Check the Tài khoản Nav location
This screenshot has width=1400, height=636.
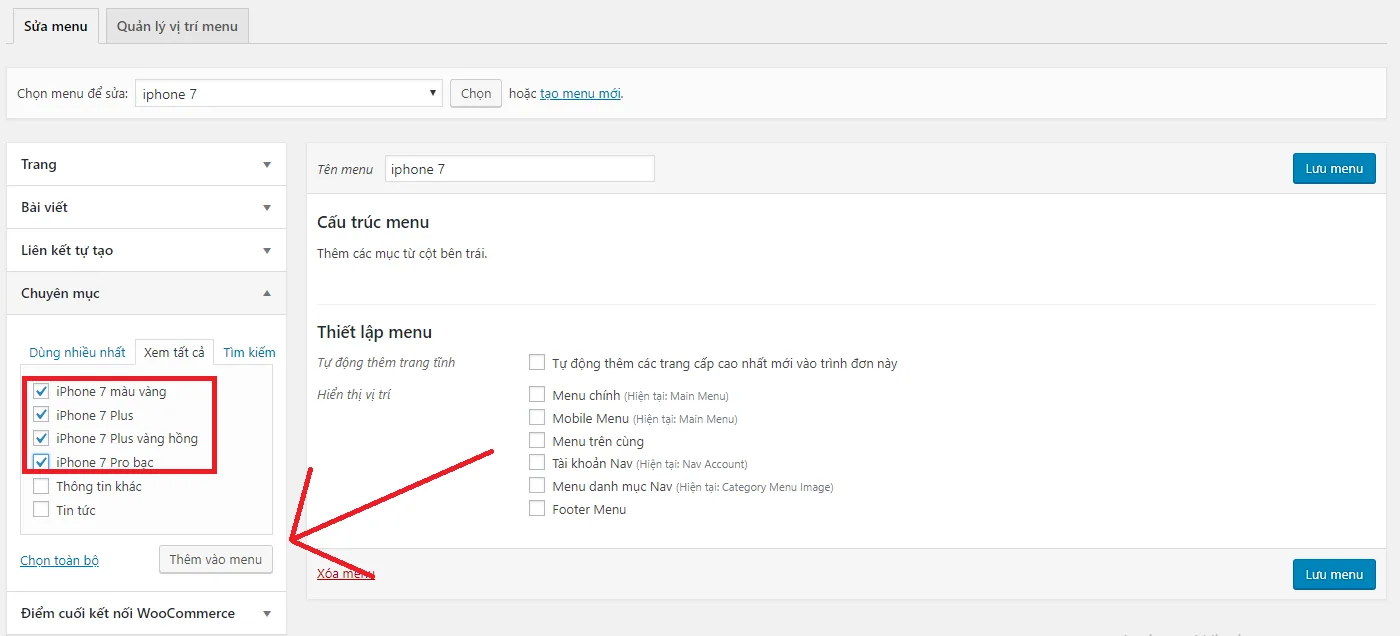pyautogui.click(x=537, y=462)
